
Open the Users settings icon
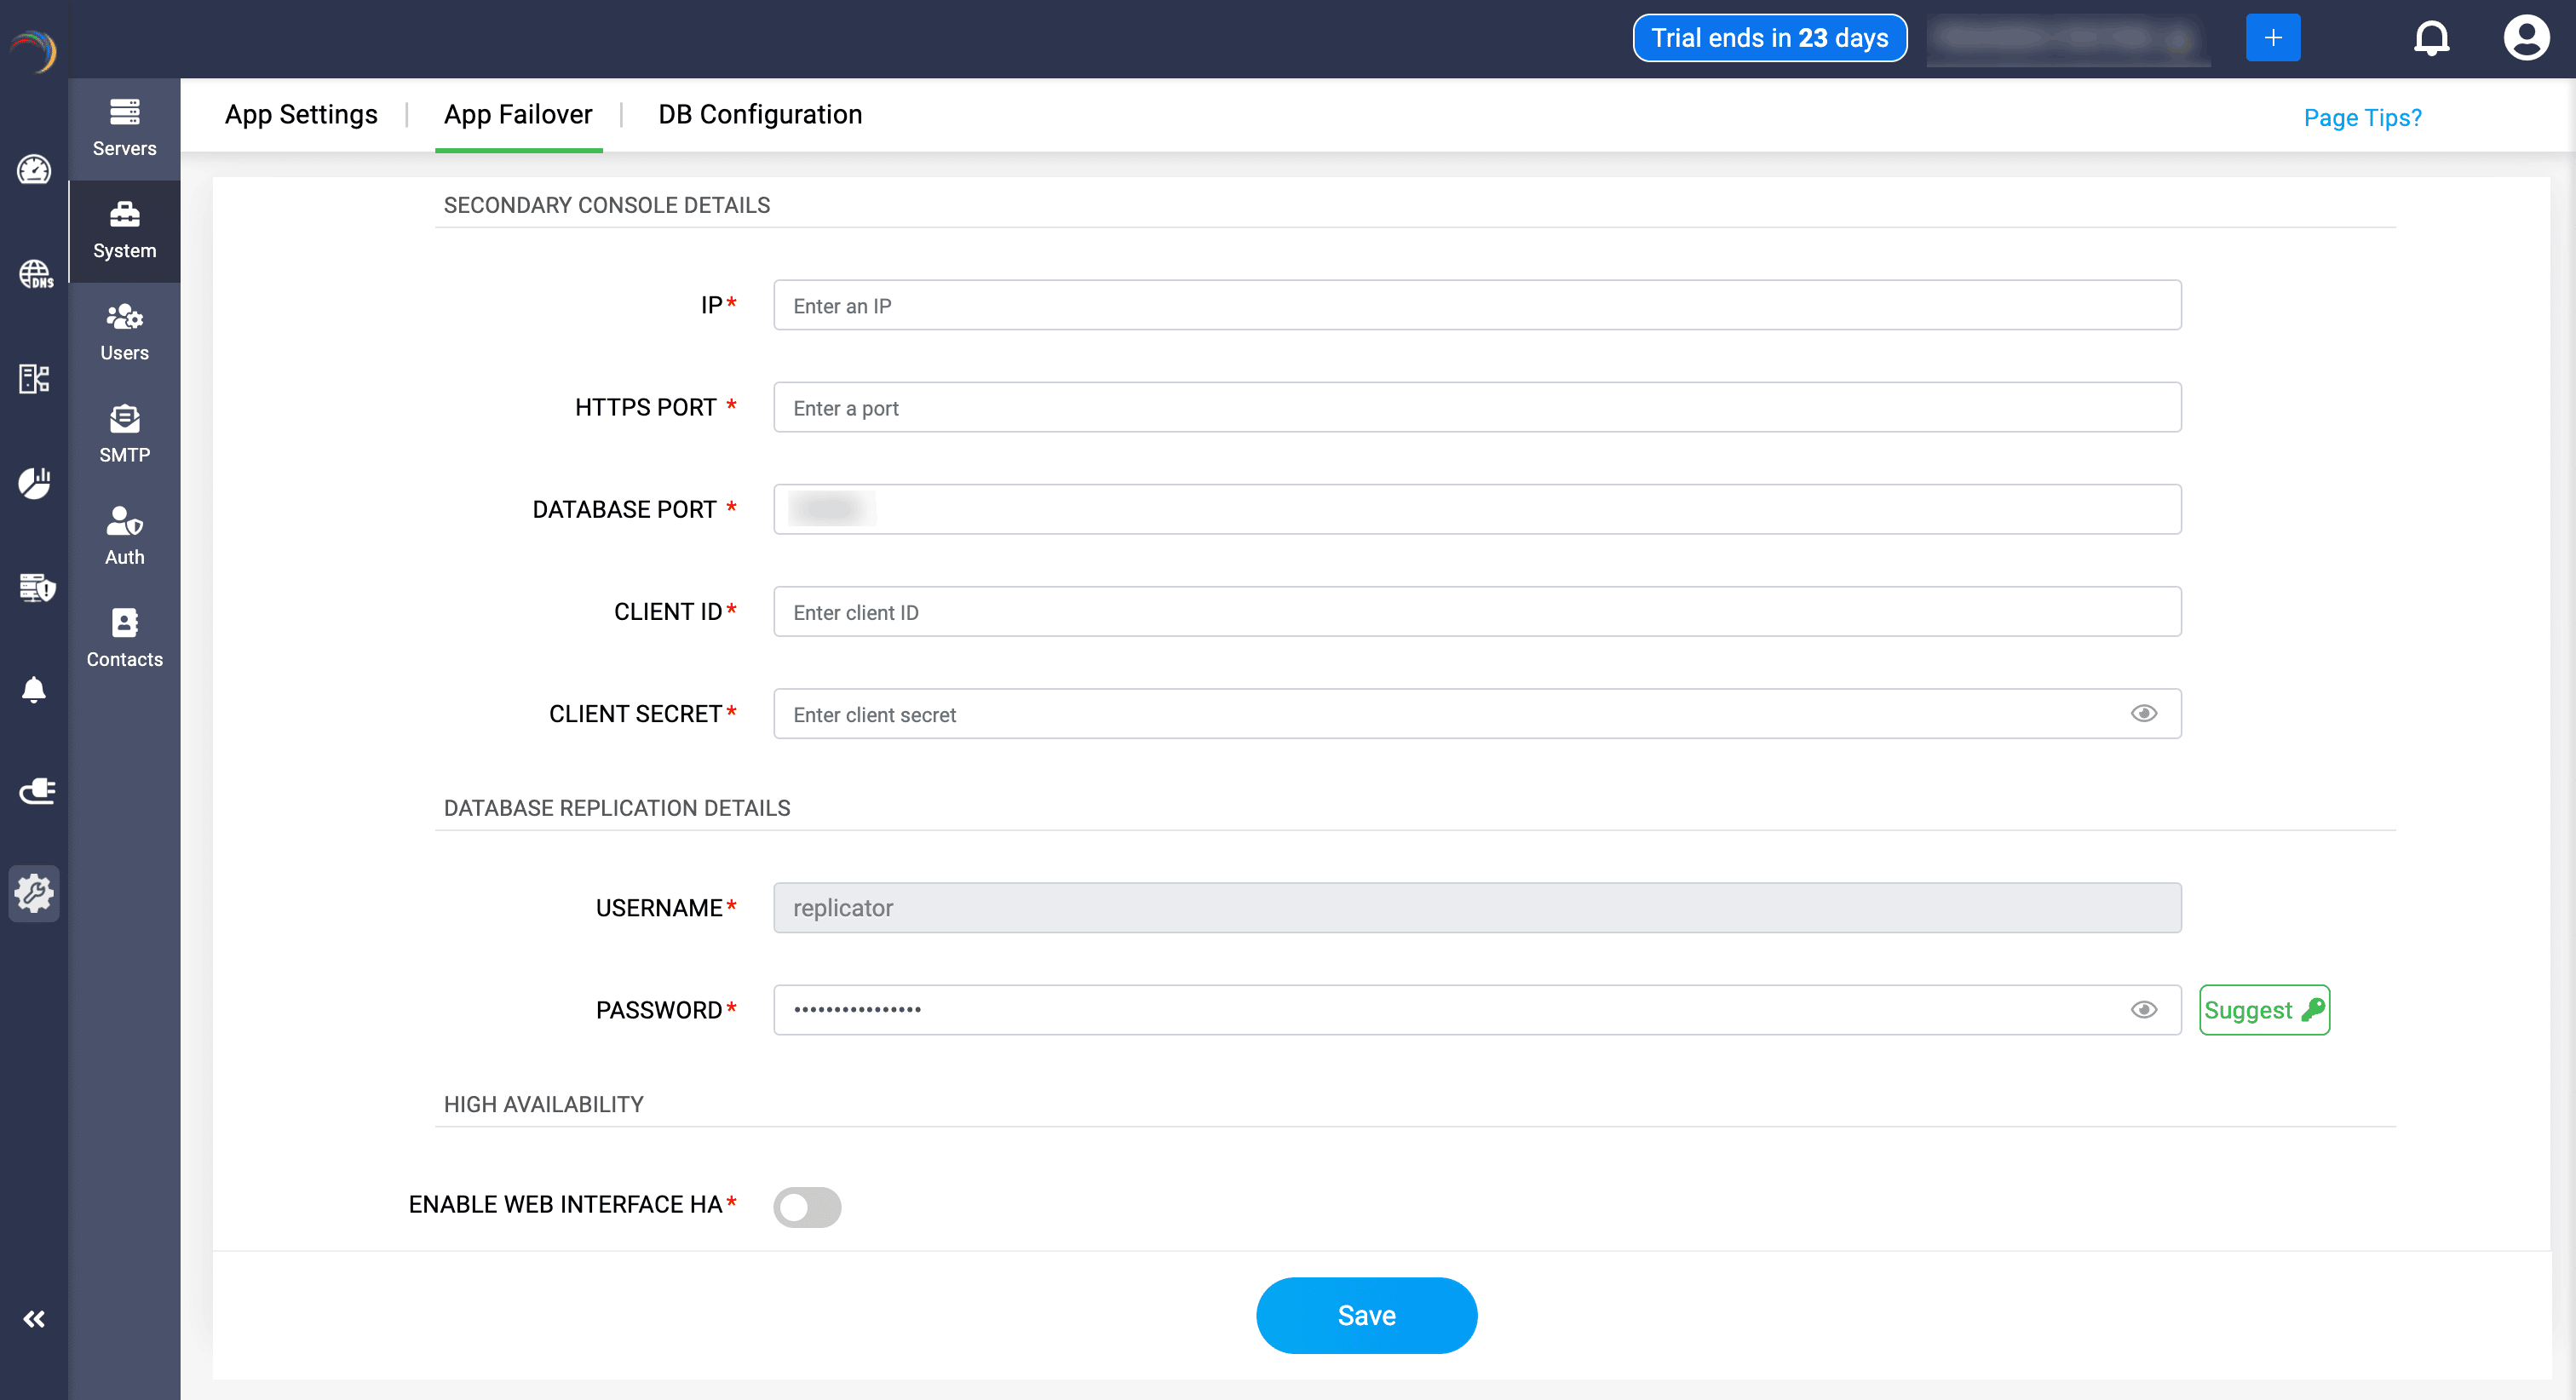pyautogui.click(x=124, y=332)
